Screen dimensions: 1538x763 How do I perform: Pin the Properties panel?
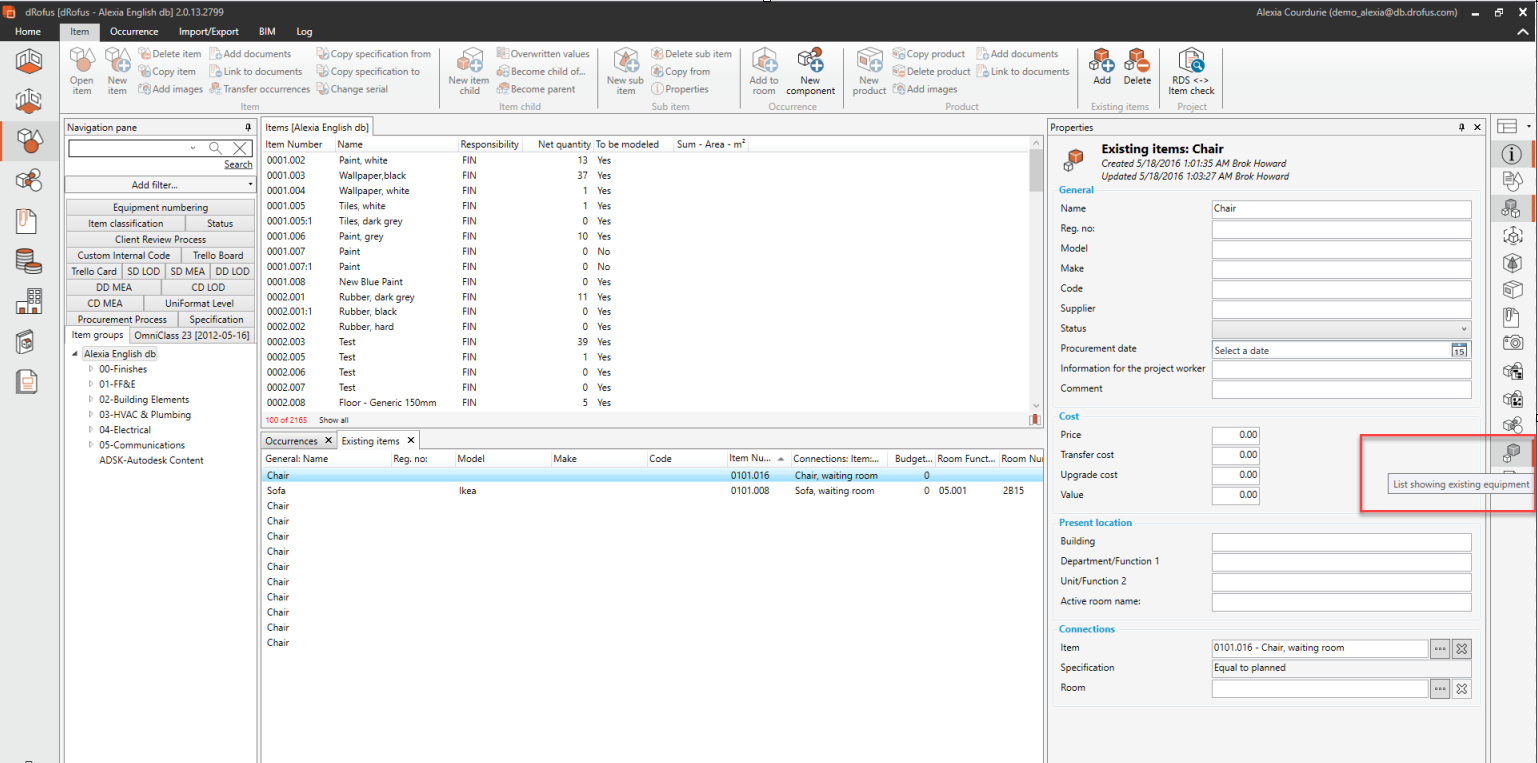coord(1461,128)
